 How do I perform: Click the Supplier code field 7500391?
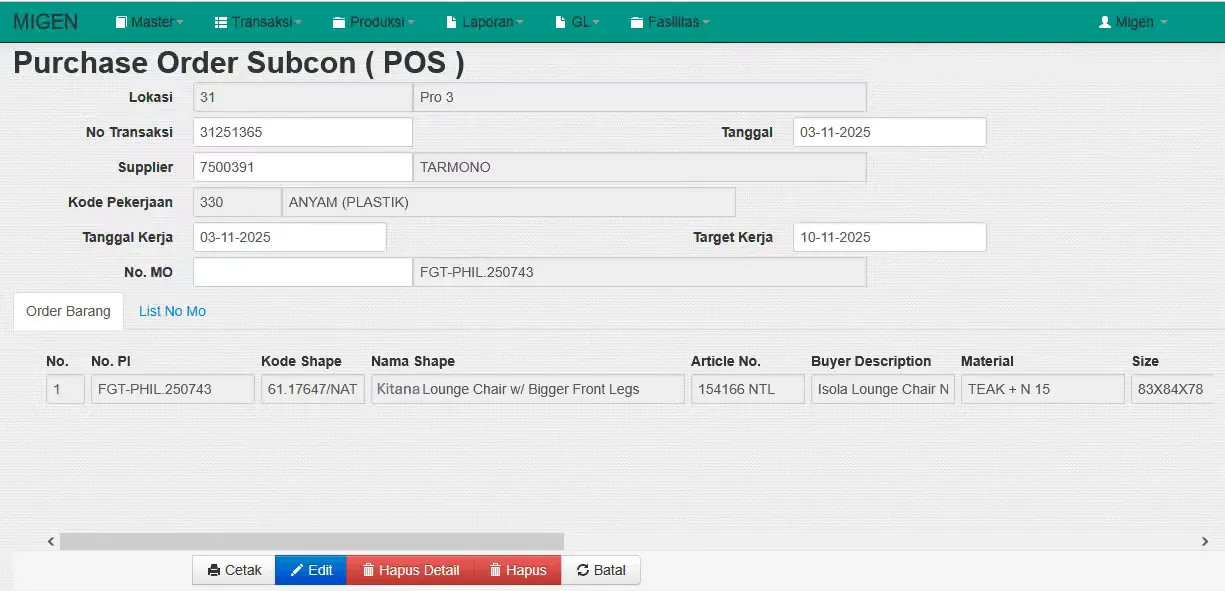[303, 167]
